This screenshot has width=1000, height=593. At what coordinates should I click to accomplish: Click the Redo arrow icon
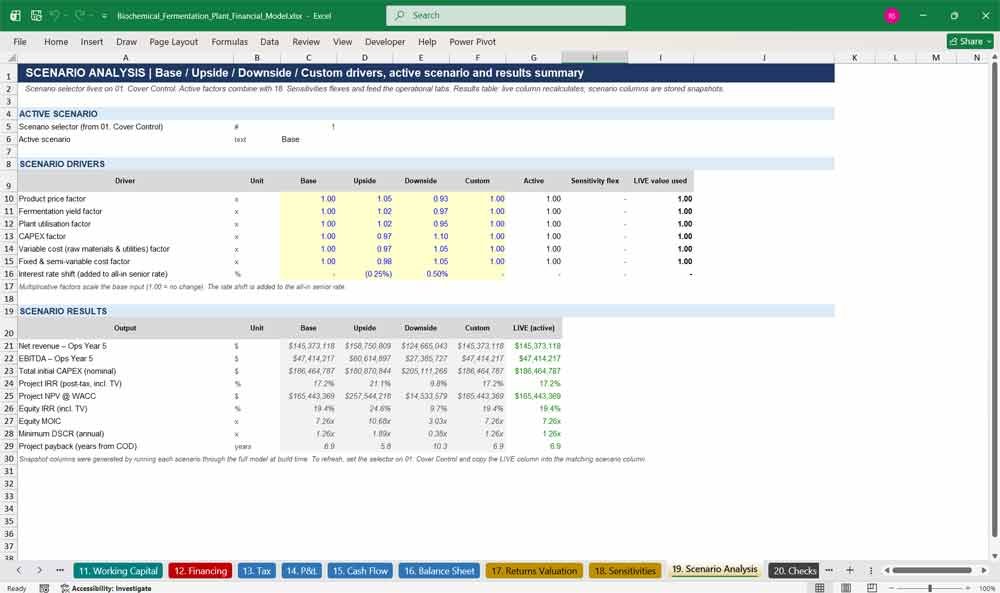tap(79, 15)
